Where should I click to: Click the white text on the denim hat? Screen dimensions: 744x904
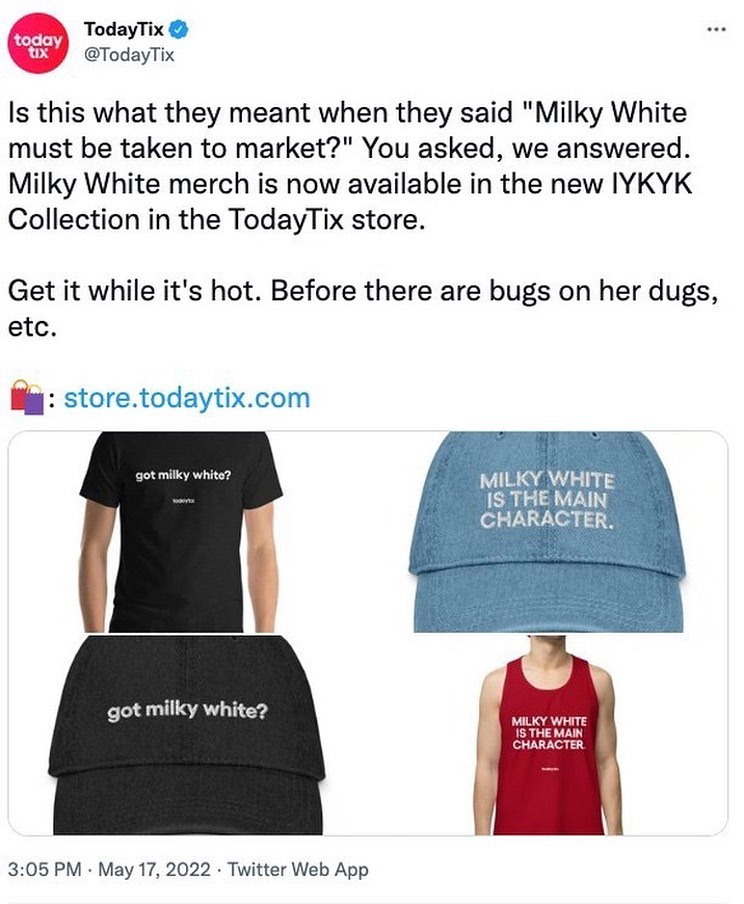click(547, 500)
